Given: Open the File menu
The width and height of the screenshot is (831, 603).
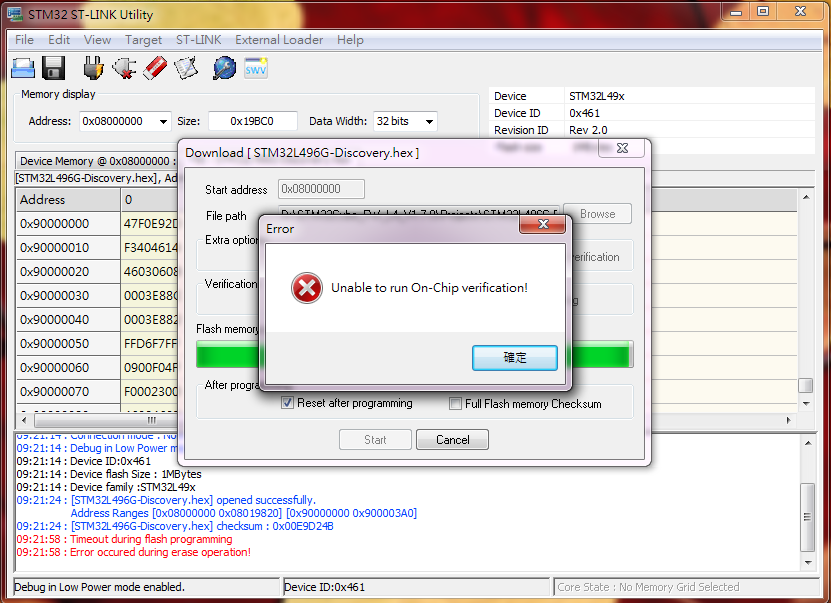Looking at the screenshot, I should [x=24, y=40].
